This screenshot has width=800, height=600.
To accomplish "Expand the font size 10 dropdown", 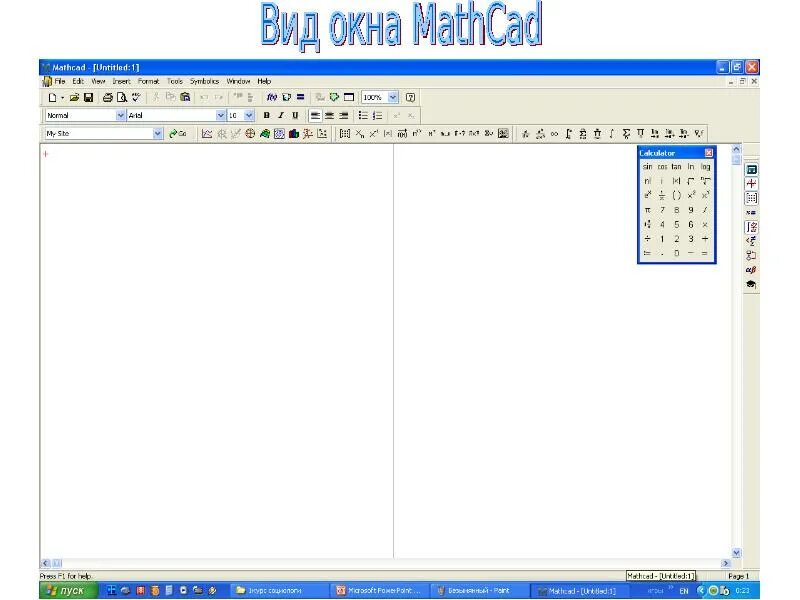I will 249,115.
